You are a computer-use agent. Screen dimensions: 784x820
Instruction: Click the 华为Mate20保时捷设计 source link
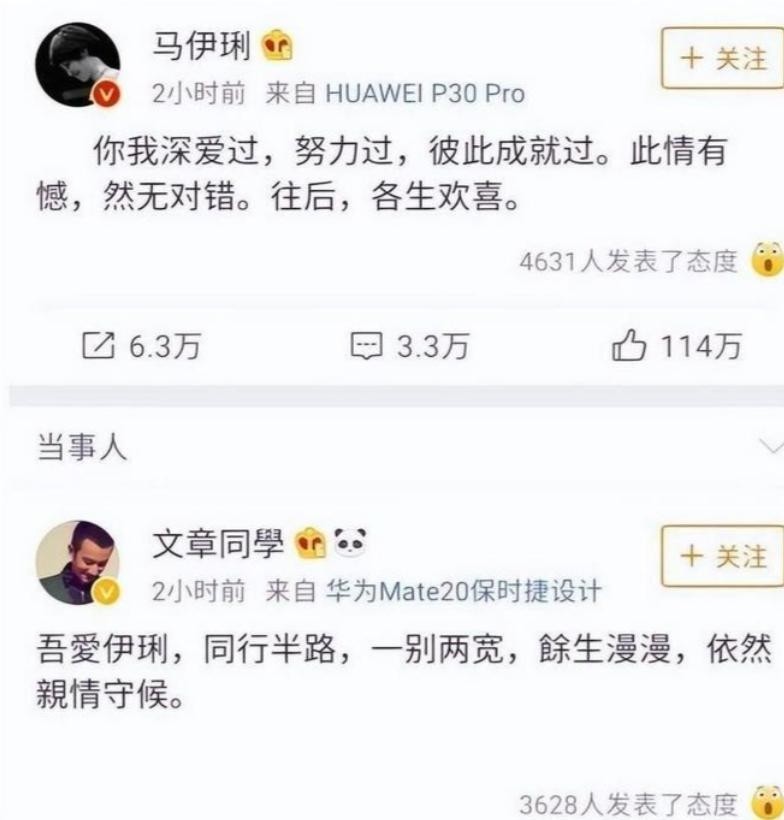(x=463, y=591)
